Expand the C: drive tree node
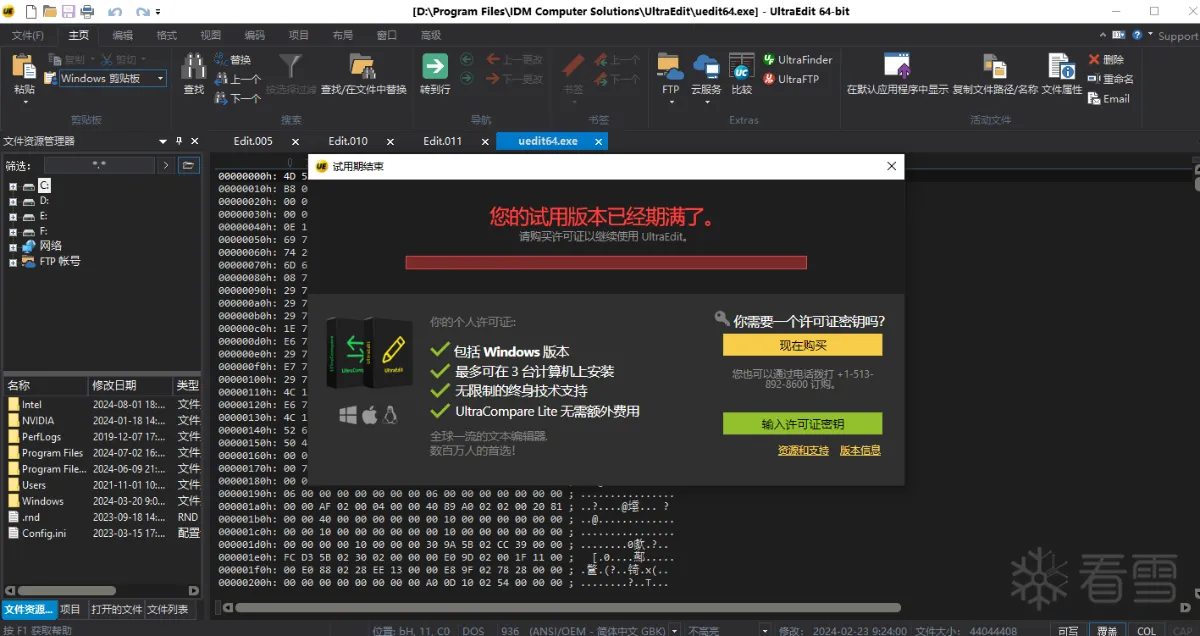This screenshot has width=1200, height=636. [x=13, y=186]
